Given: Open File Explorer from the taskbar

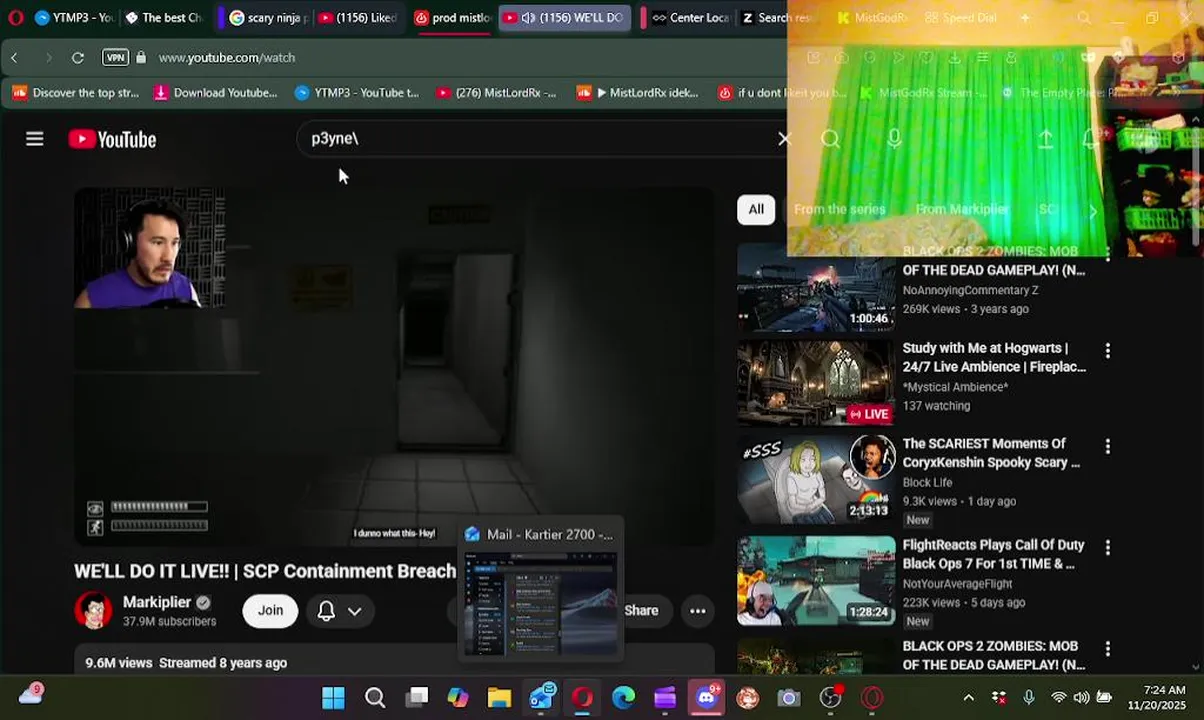Looking at the screenshot, I should click(x=499, y=698).
